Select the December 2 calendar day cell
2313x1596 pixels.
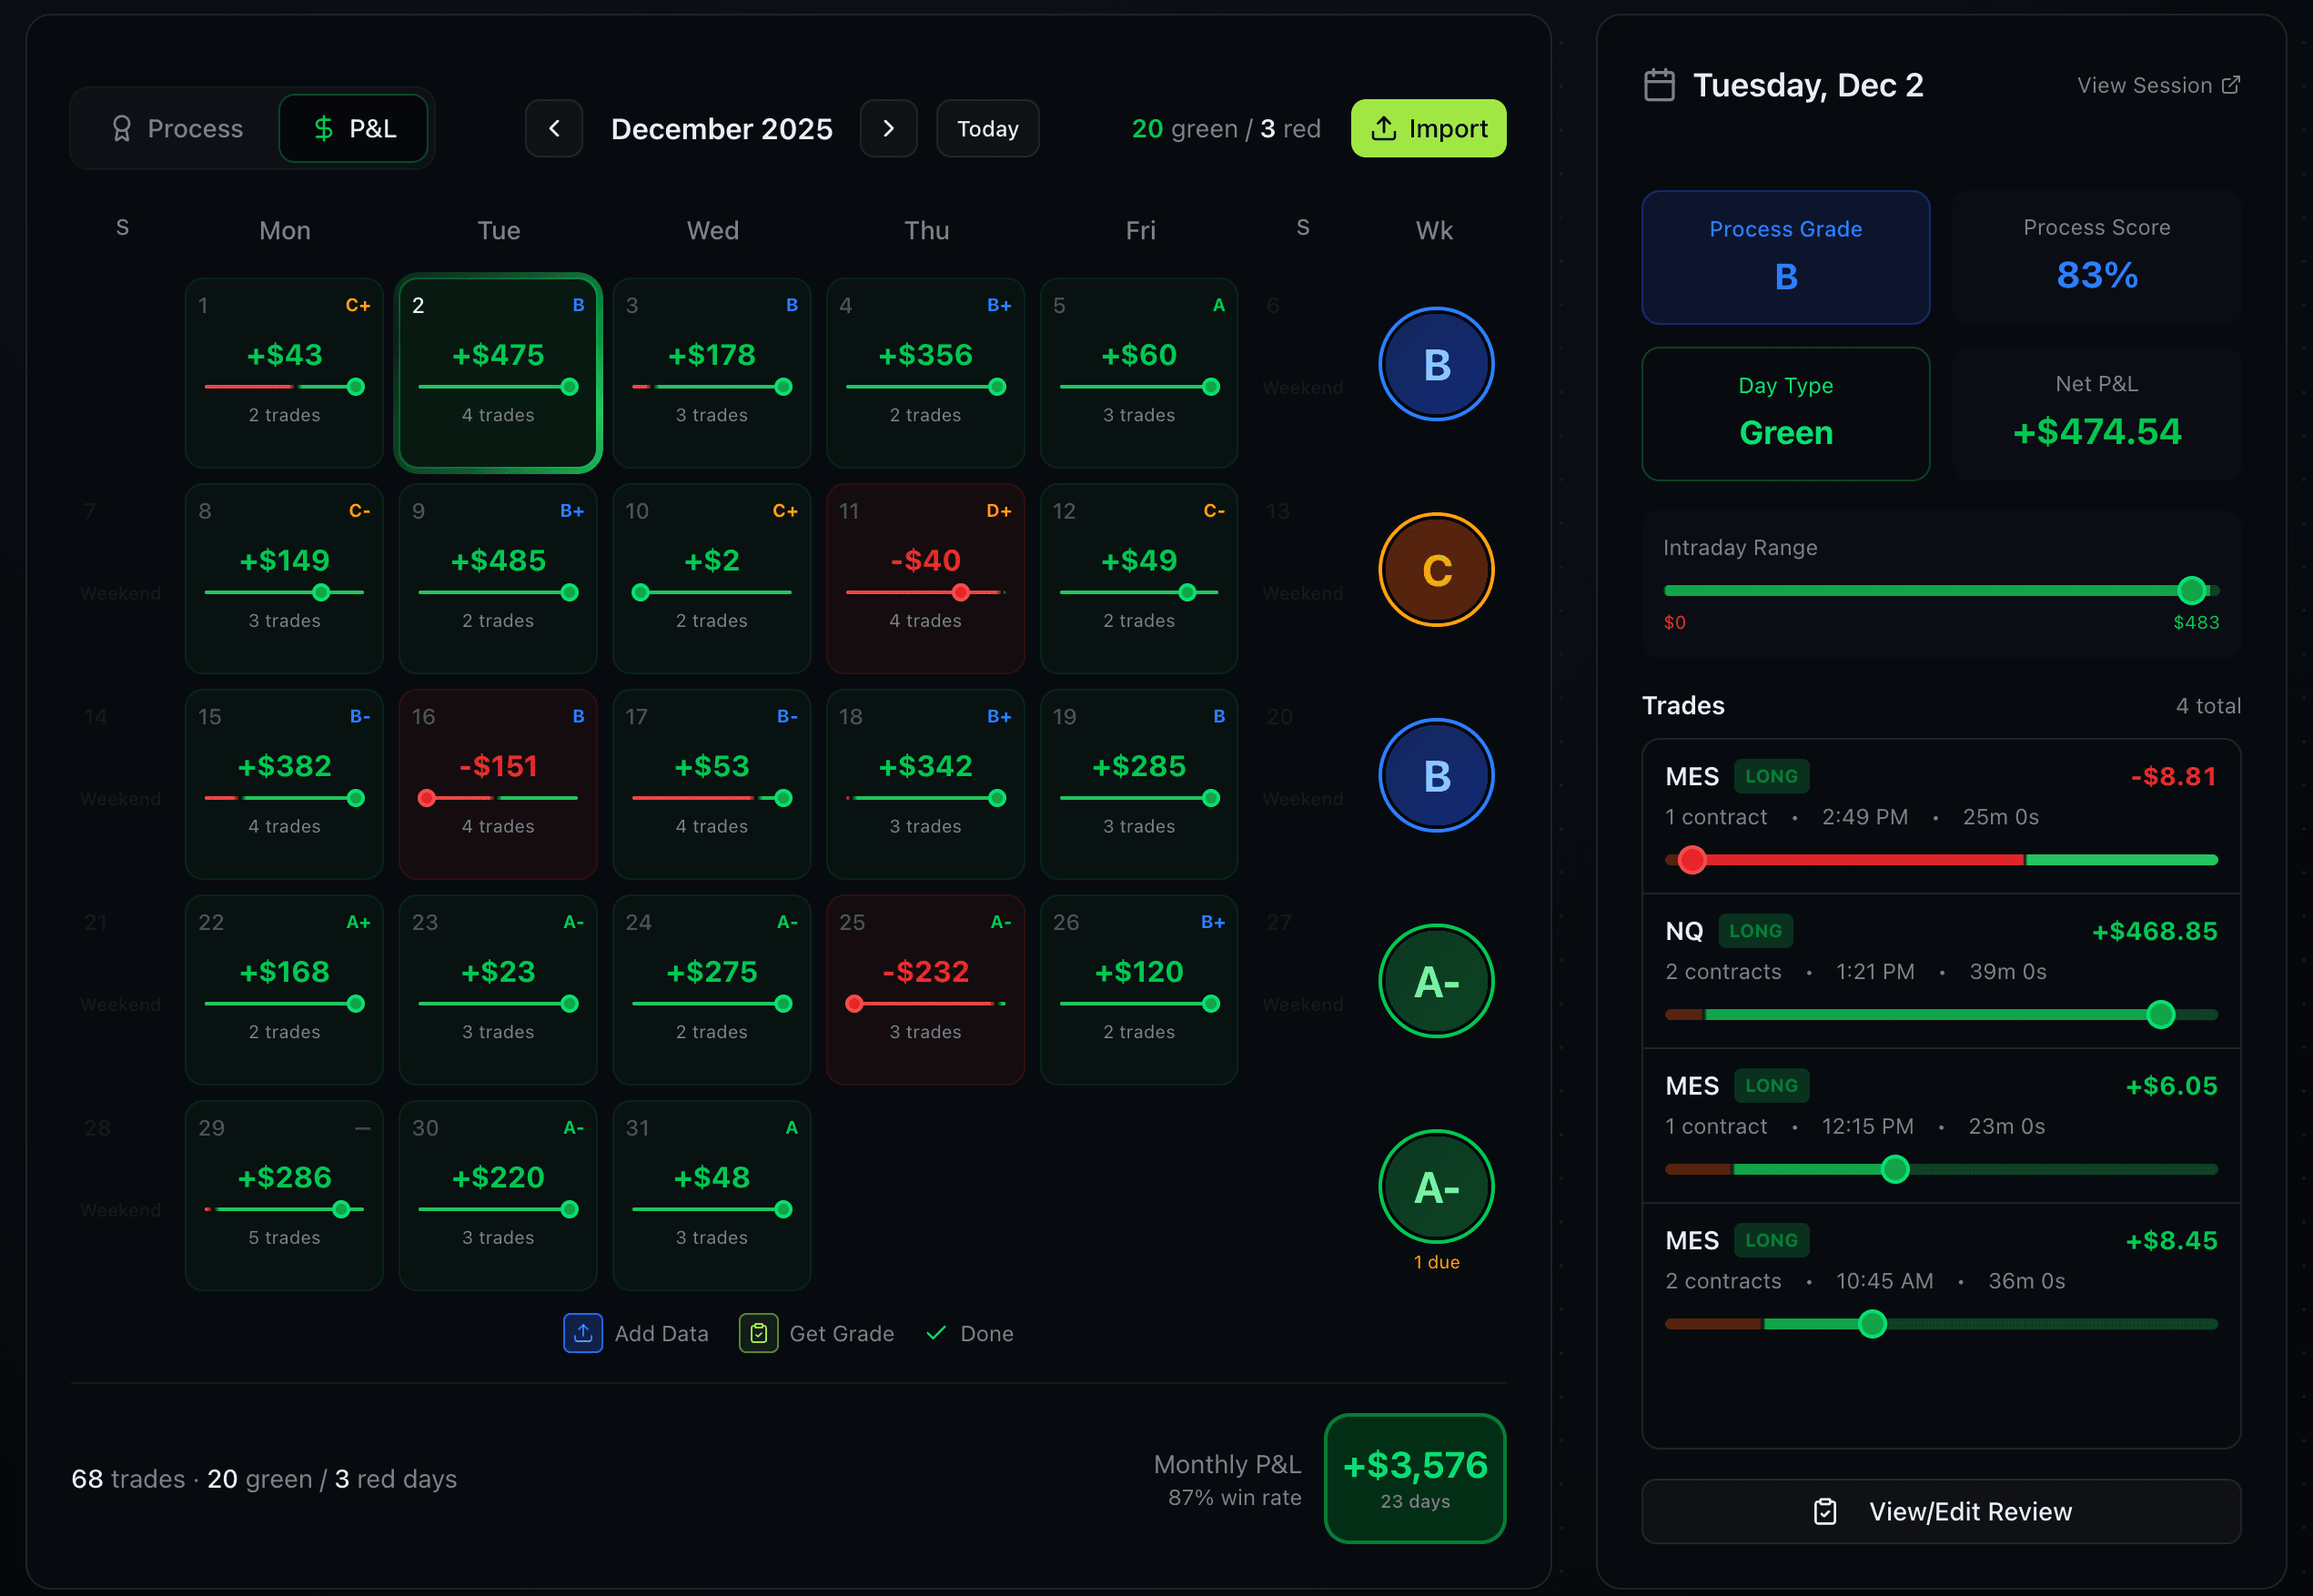point(498,372)
